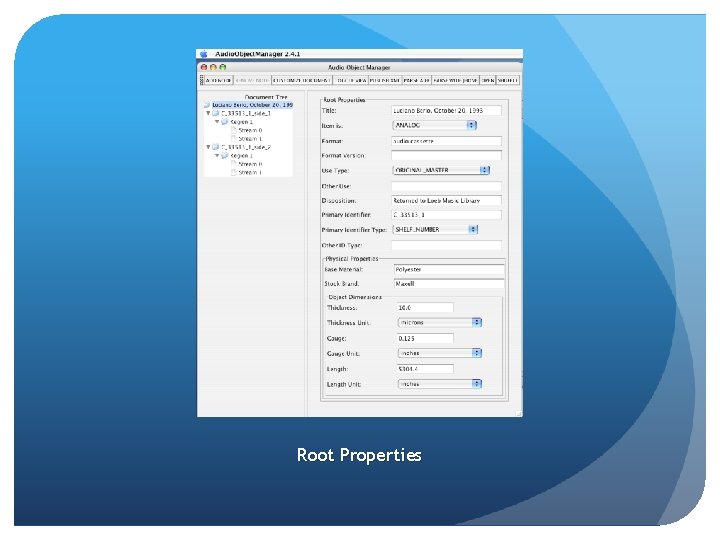Click the empty Other ID Type field
Image resolution: width=720 pixels, height=540 pixels.
click(446, 246)
